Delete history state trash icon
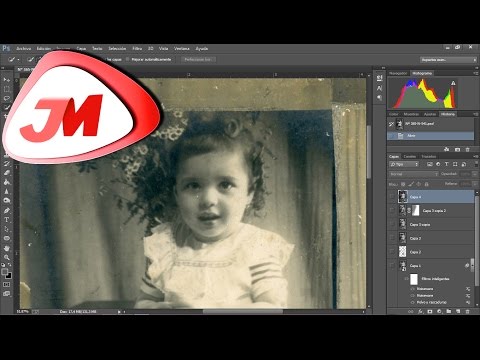 tap(467, 150)
